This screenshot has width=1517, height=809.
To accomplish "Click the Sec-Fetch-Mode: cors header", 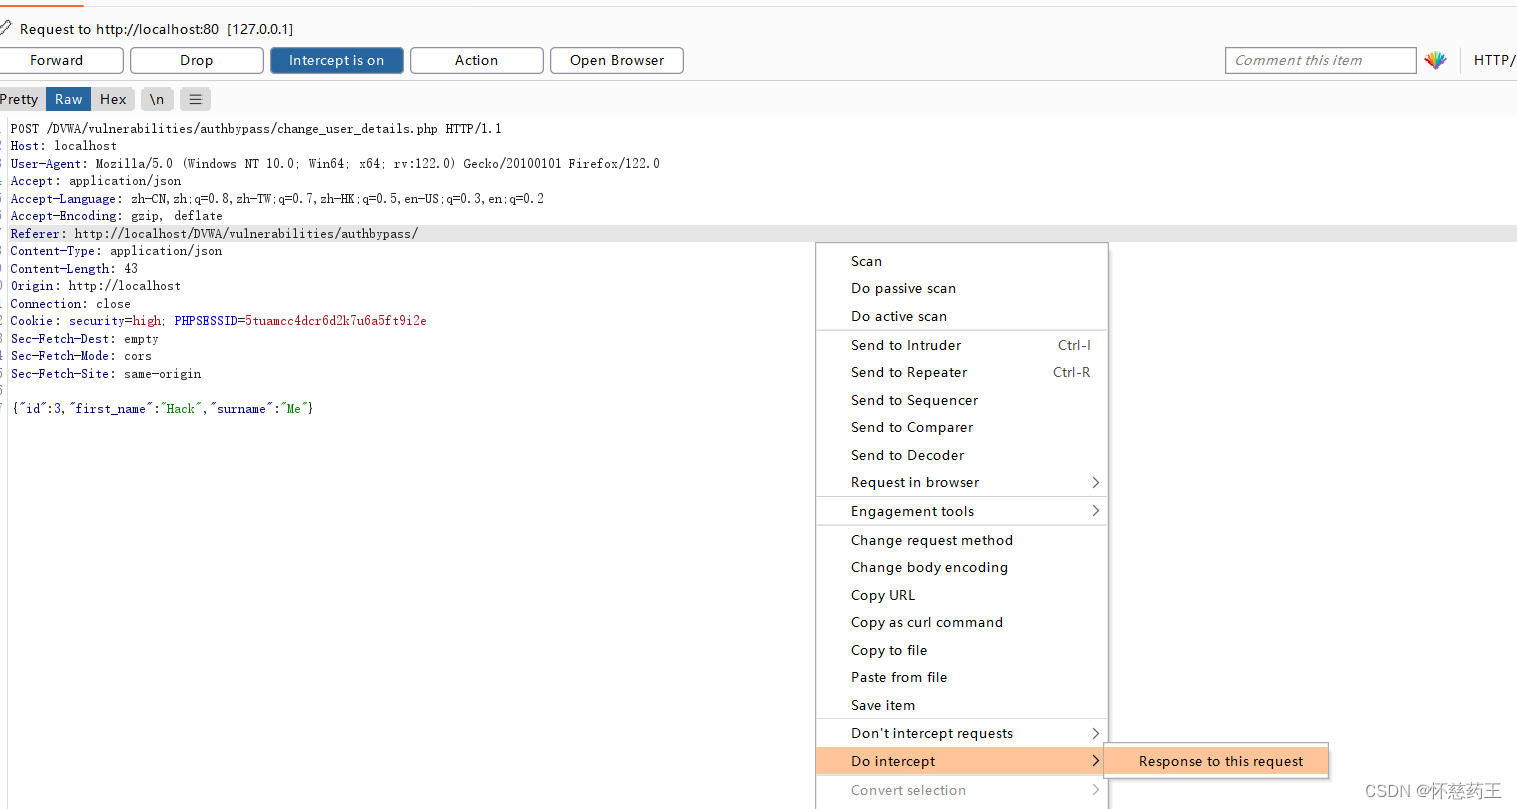I will click(x=81, y=356).
